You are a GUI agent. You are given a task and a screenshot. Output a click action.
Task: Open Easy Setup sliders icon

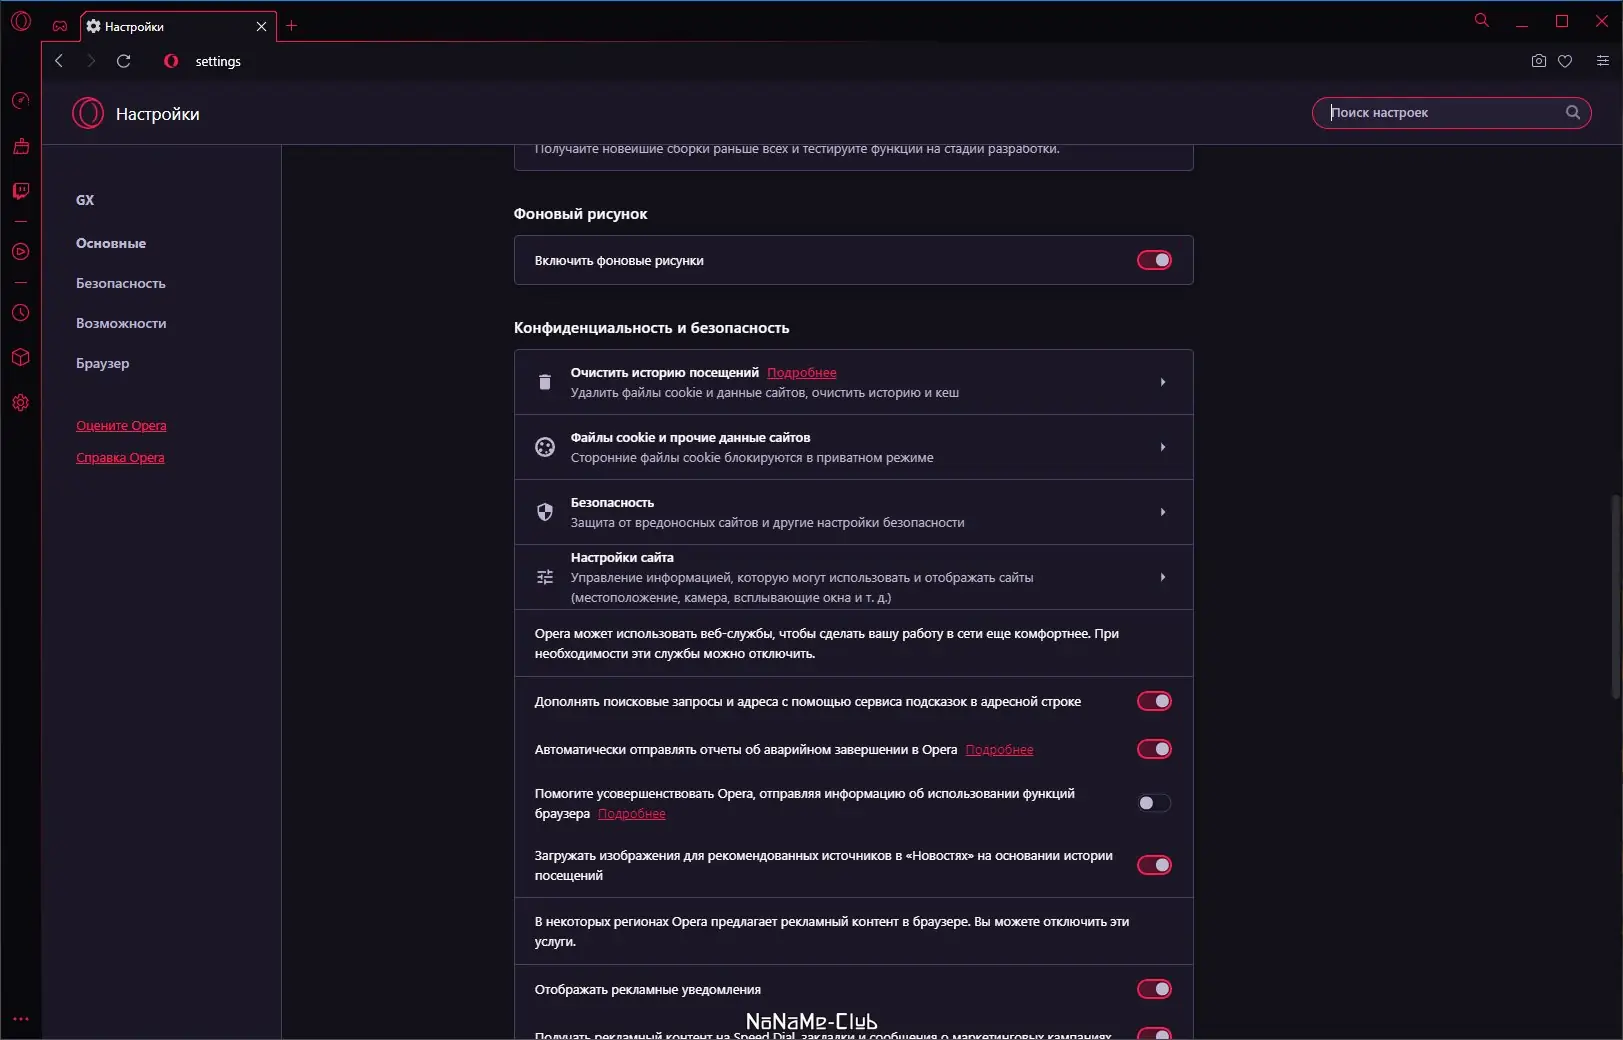pos(1602,61)
